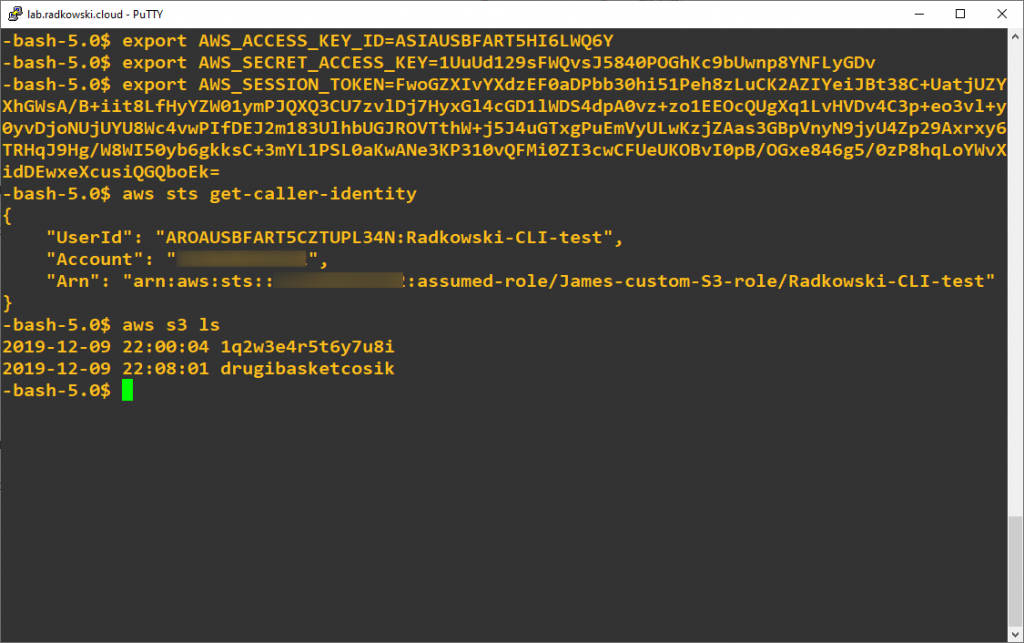The width and height of the screenshot is (1024, 643).
Task: Maximize the PuTTY window
Action: click(960, 14)
